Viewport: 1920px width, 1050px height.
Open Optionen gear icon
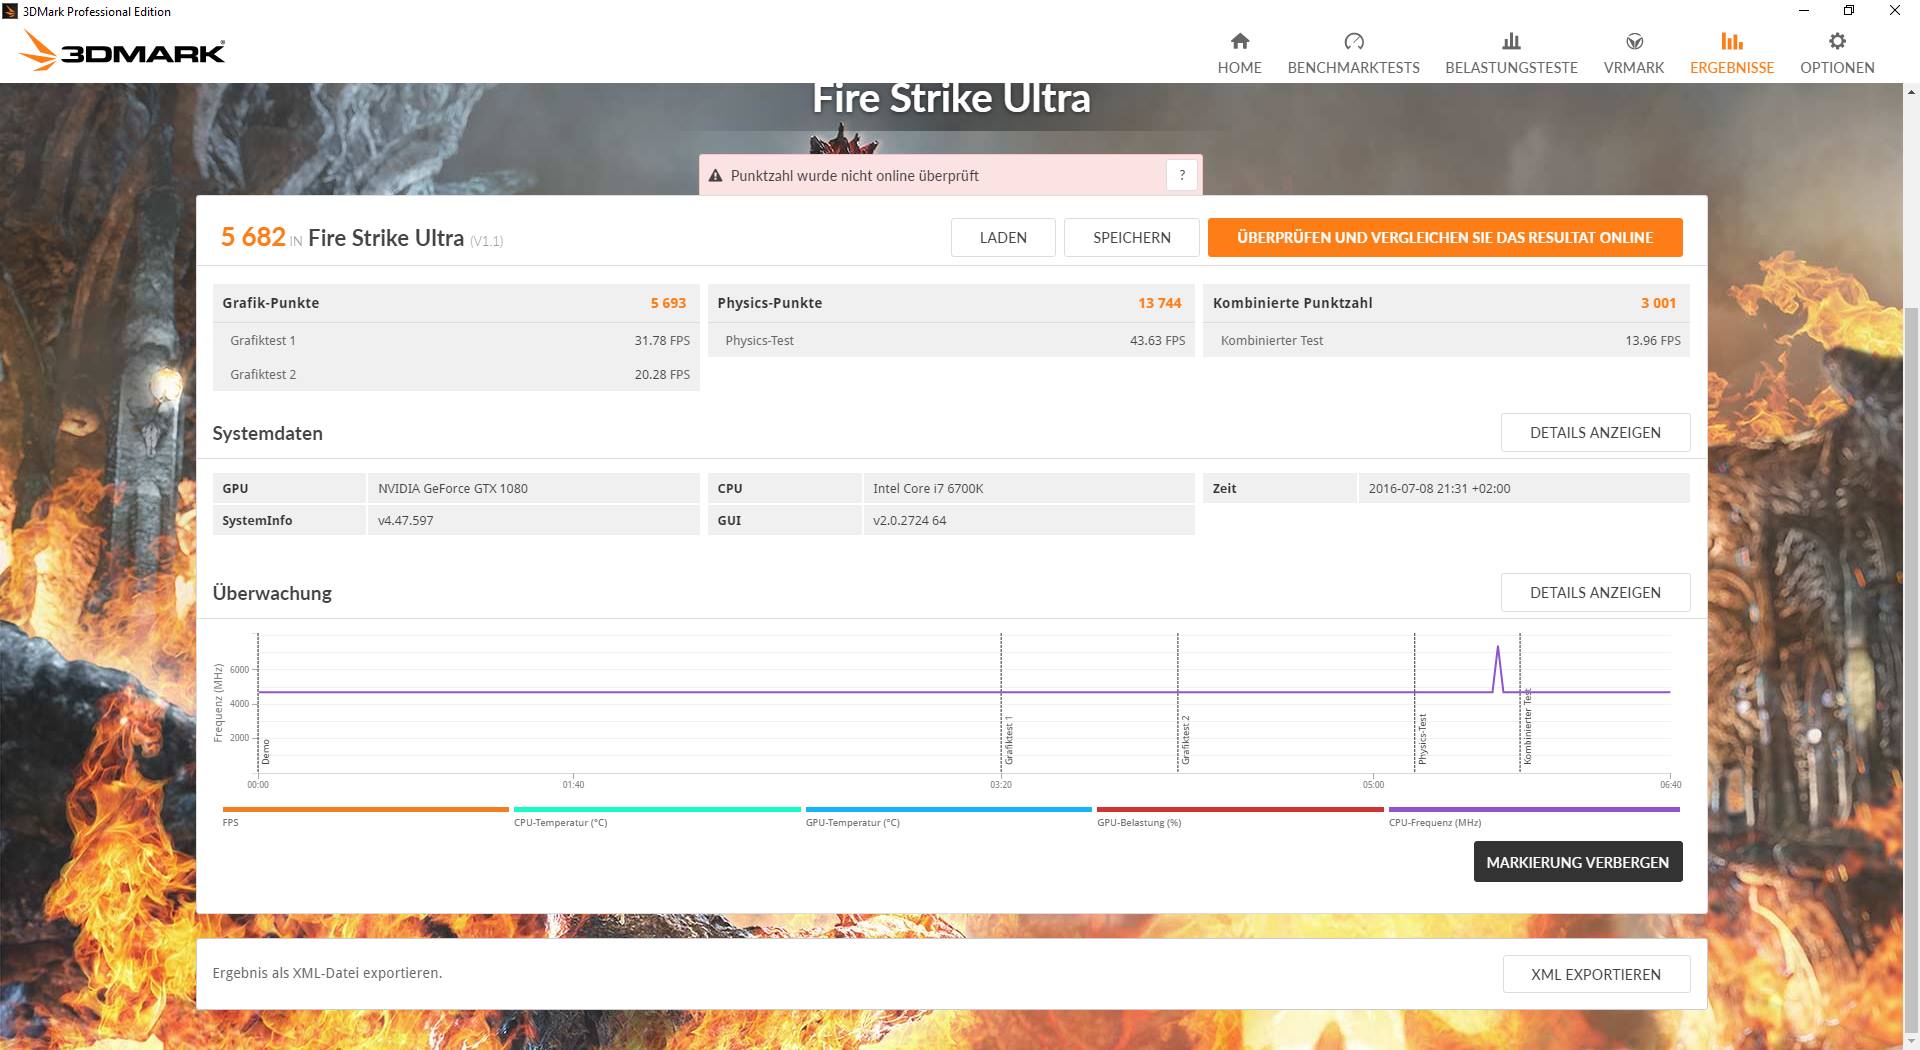[1837, 41]
